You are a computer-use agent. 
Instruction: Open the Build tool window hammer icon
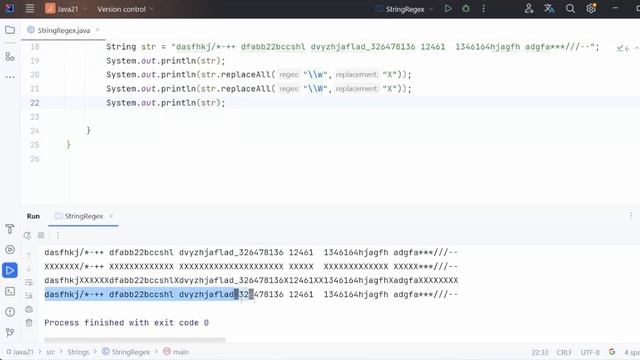(x=10, y=229)
